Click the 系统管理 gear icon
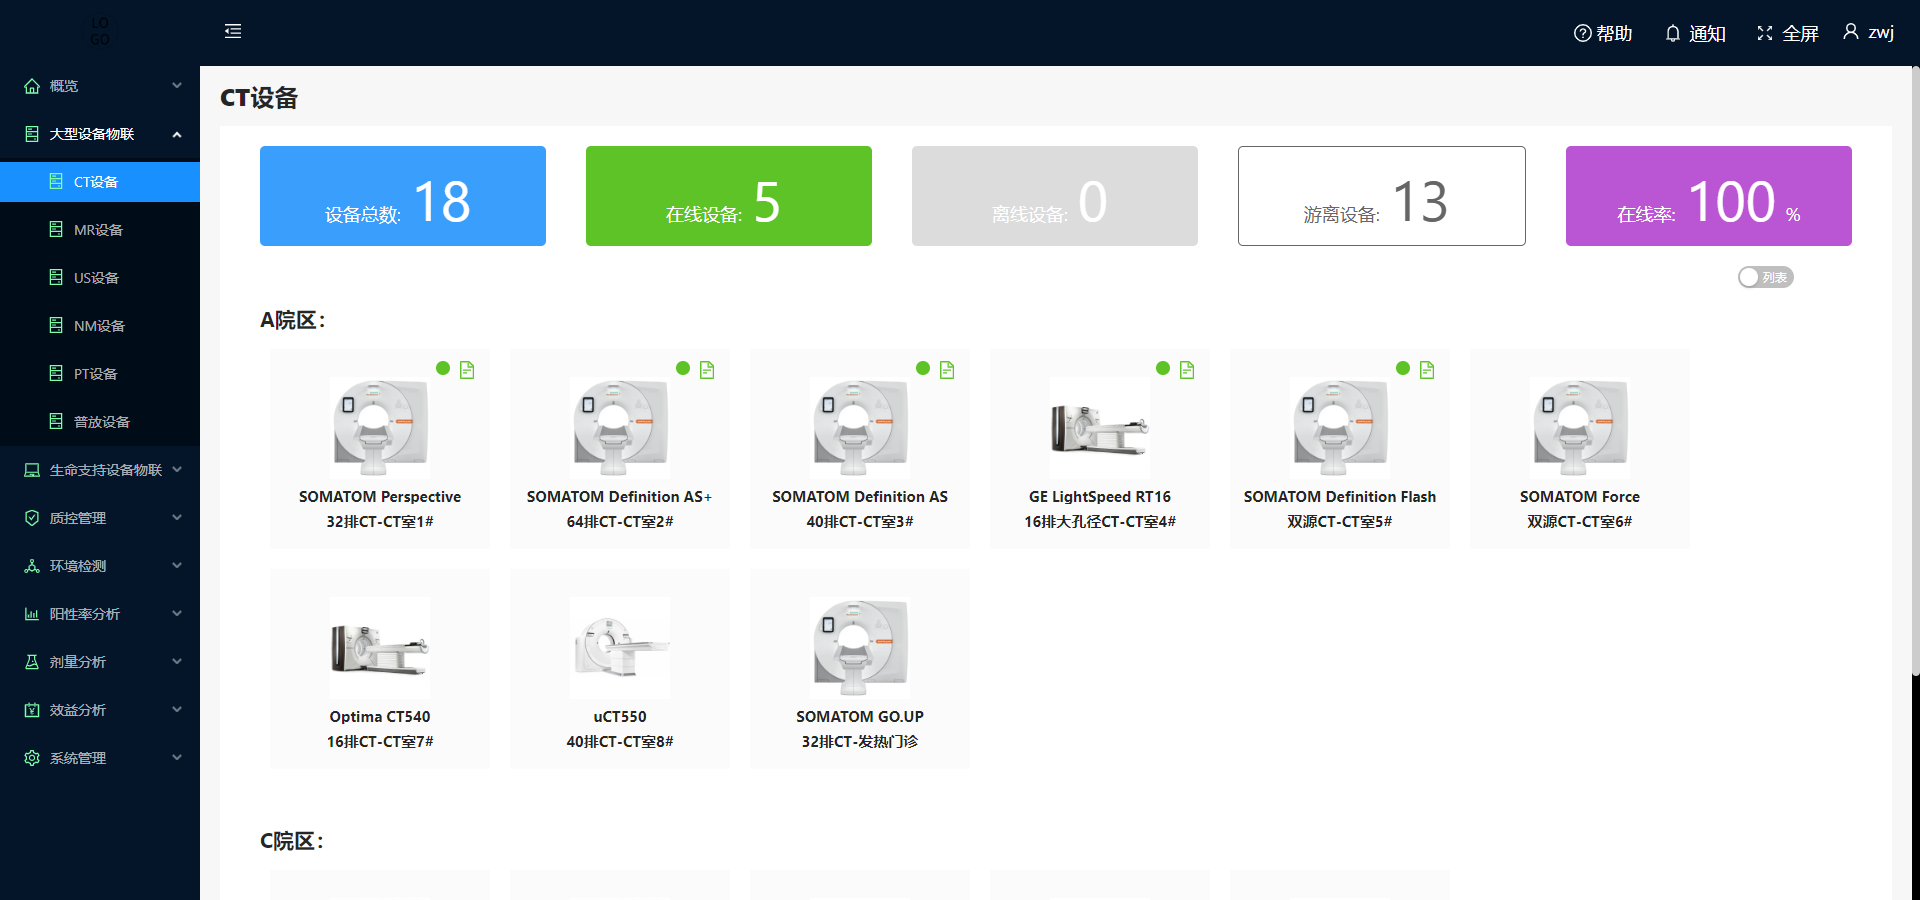Image resolution: width=1920 pixels, height=900 pixels. (x=32, y=758)
